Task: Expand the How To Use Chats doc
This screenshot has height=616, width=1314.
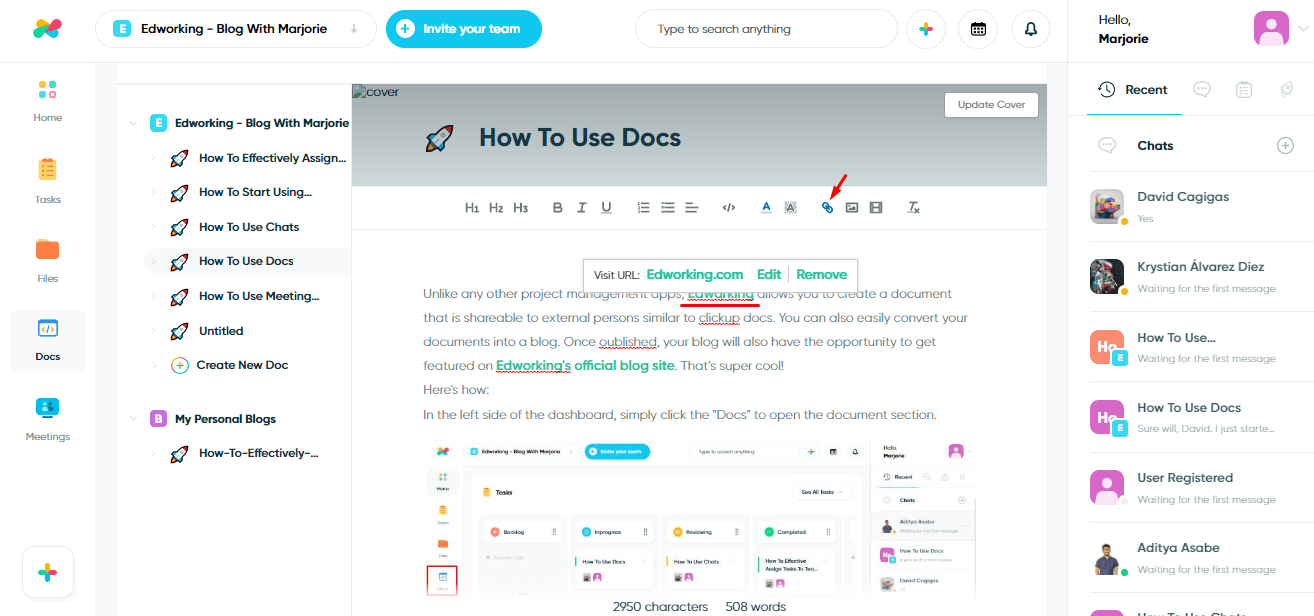Action: coord(153,227)
